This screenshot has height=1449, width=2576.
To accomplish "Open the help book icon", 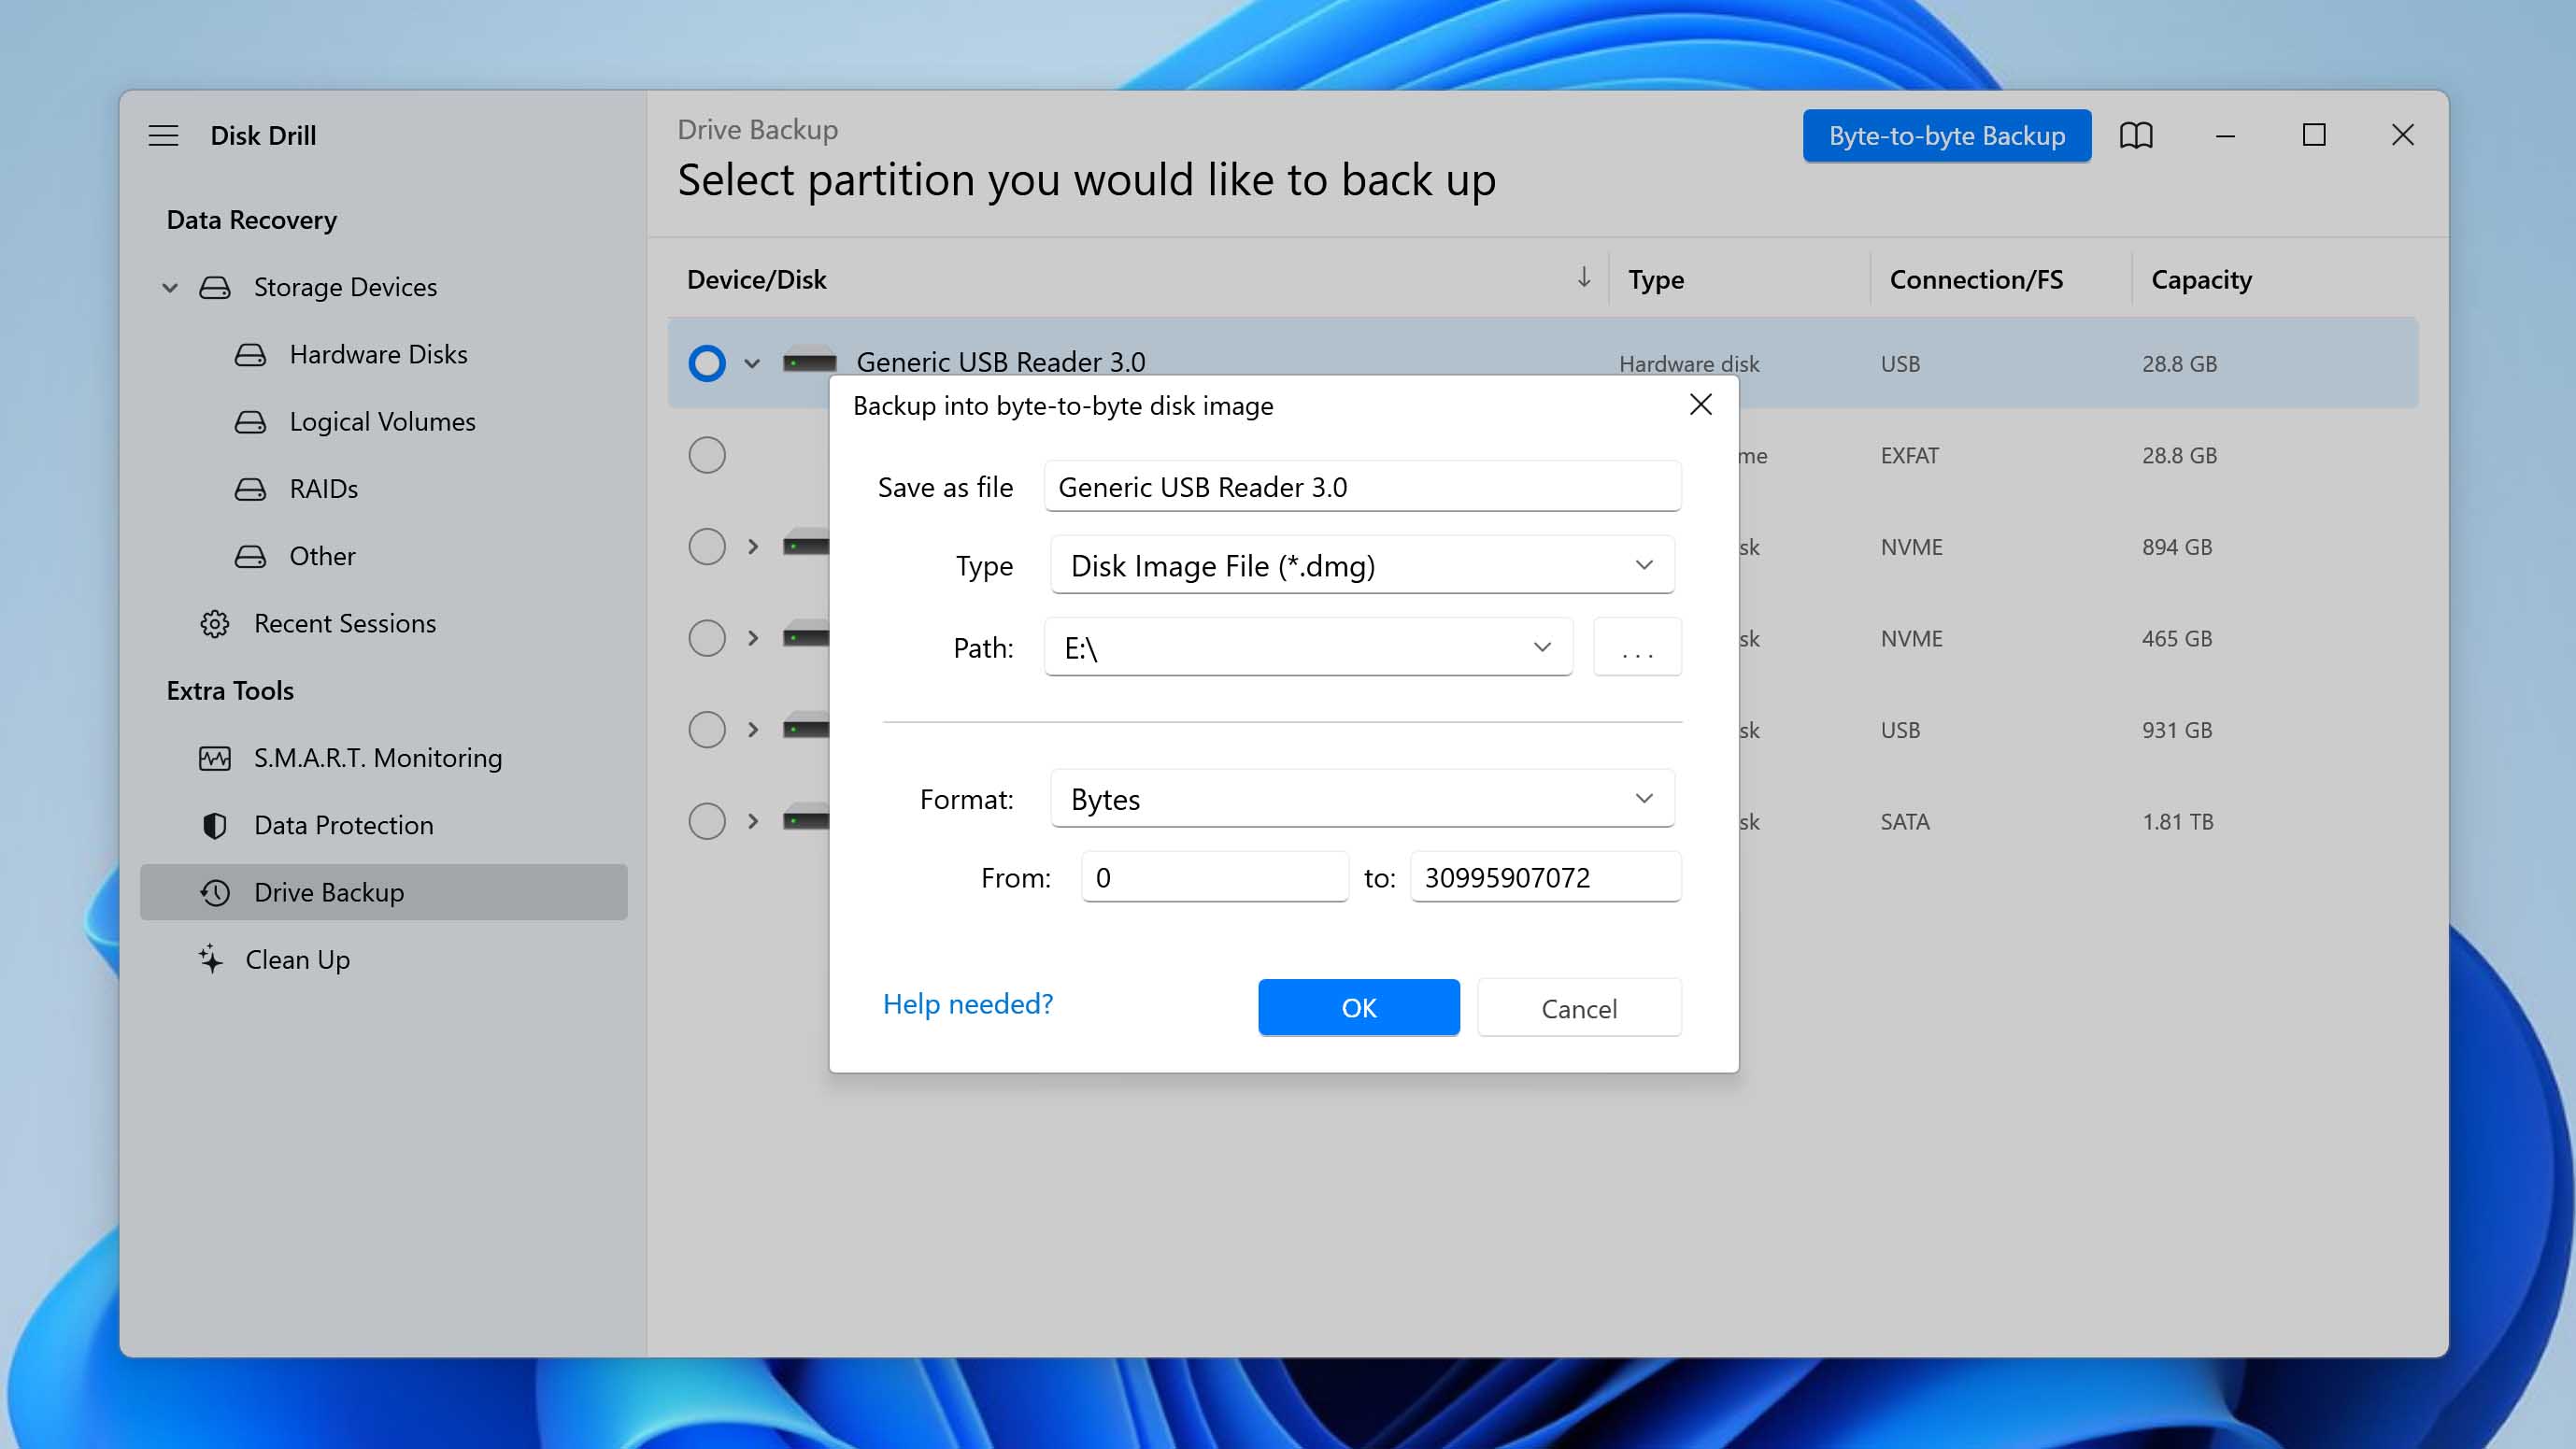I will click(2136, 135).
